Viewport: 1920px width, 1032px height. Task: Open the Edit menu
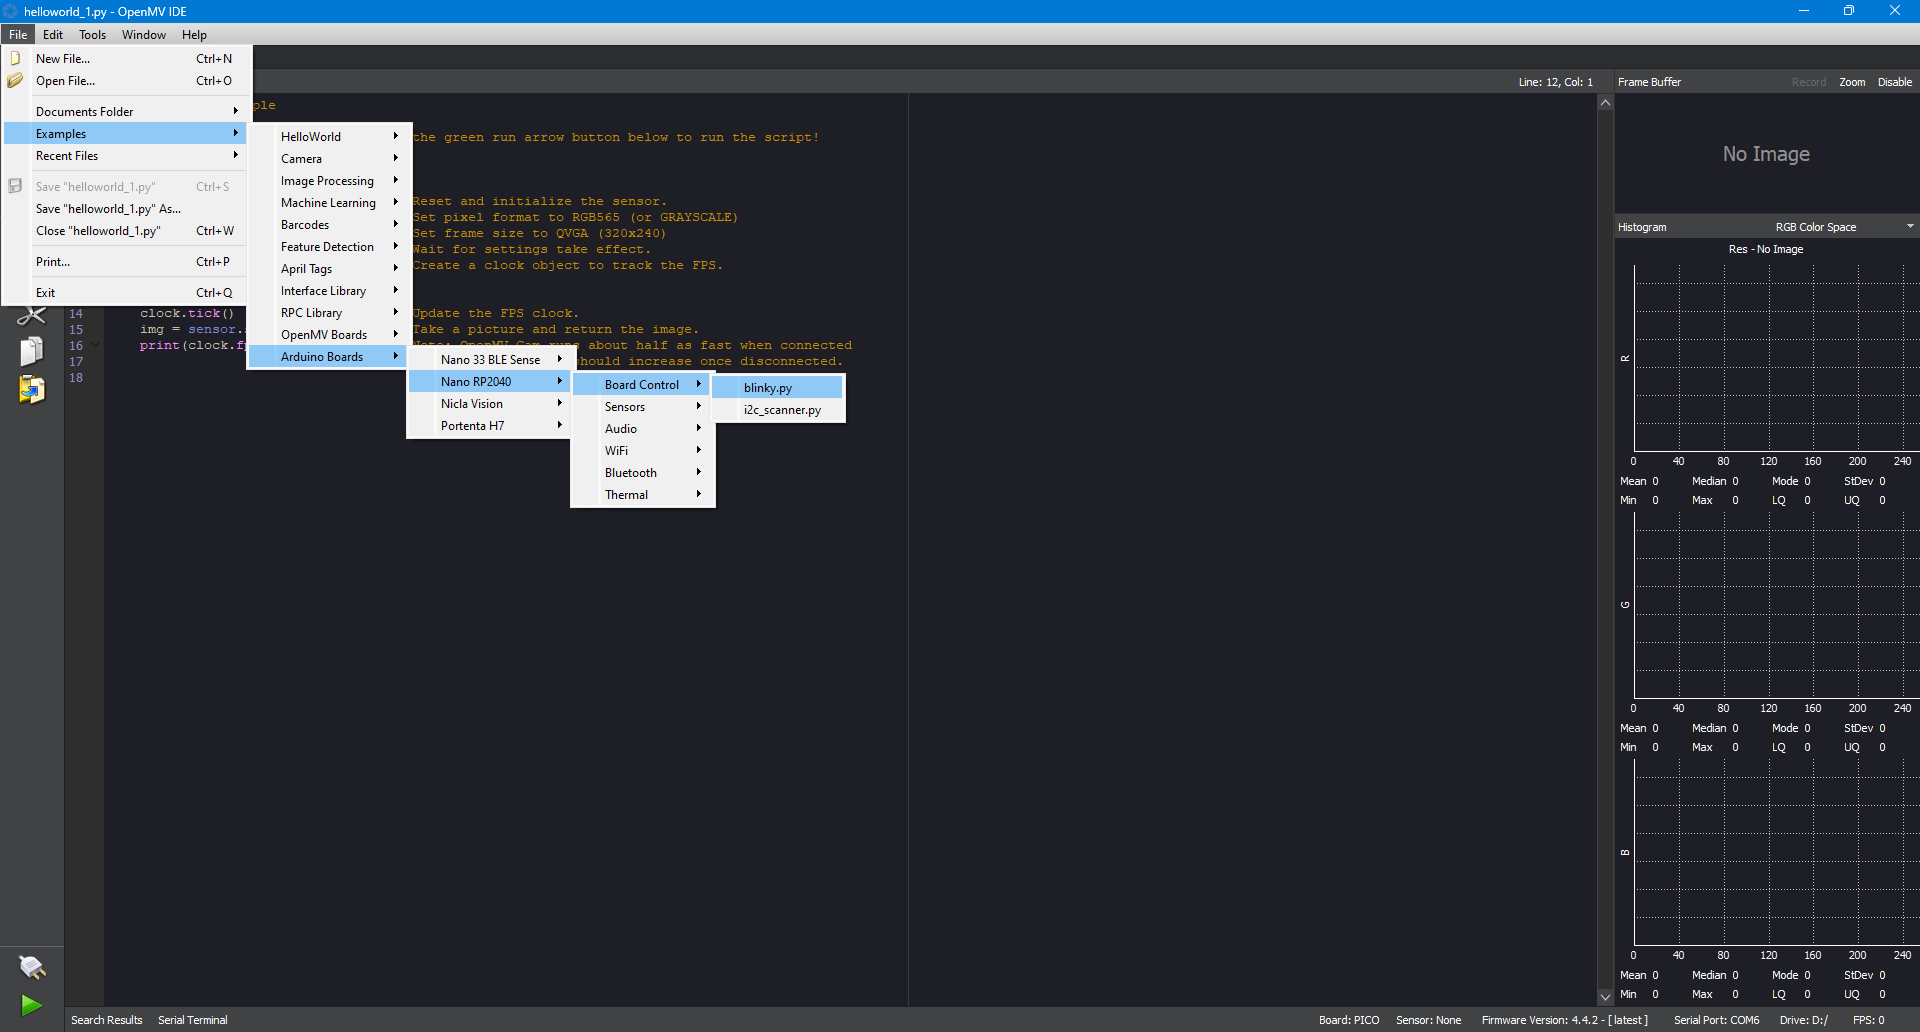click(x=53, y=35)
